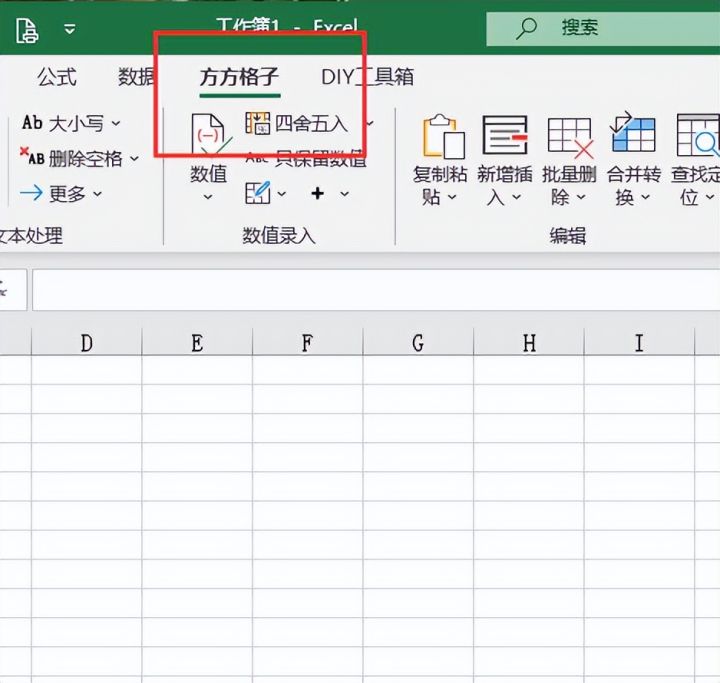Select column I header
Screen dimensions: 720x683
[639, 343]
